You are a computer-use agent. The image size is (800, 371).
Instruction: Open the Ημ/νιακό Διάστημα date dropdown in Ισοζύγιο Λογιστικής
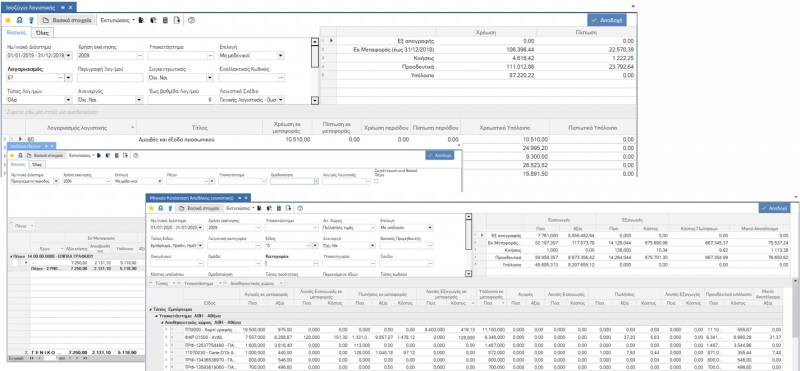(69, 56)
